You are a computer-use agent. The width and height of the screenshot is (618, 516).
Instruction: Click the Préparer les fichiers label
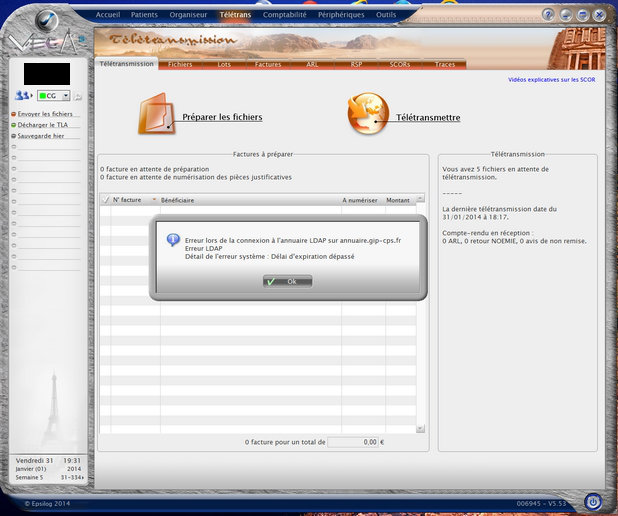222,117
